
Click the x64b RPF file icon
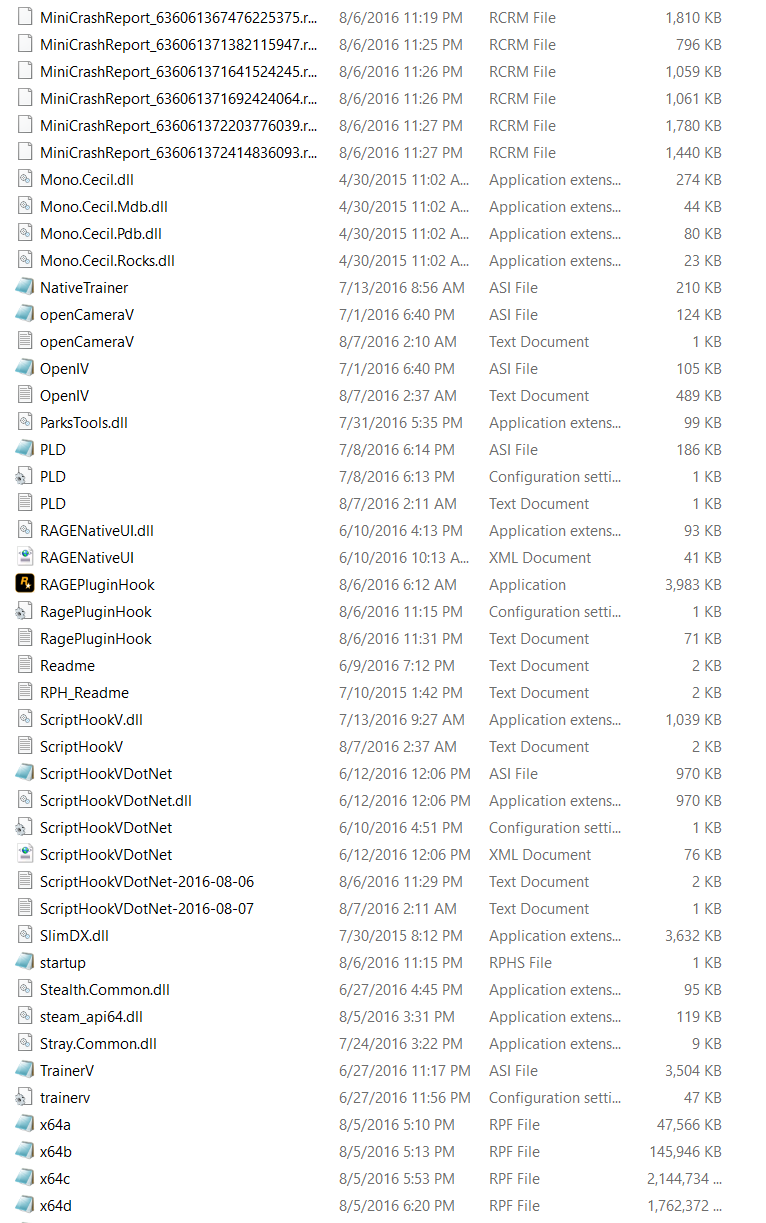click(x=25, y=1151)
